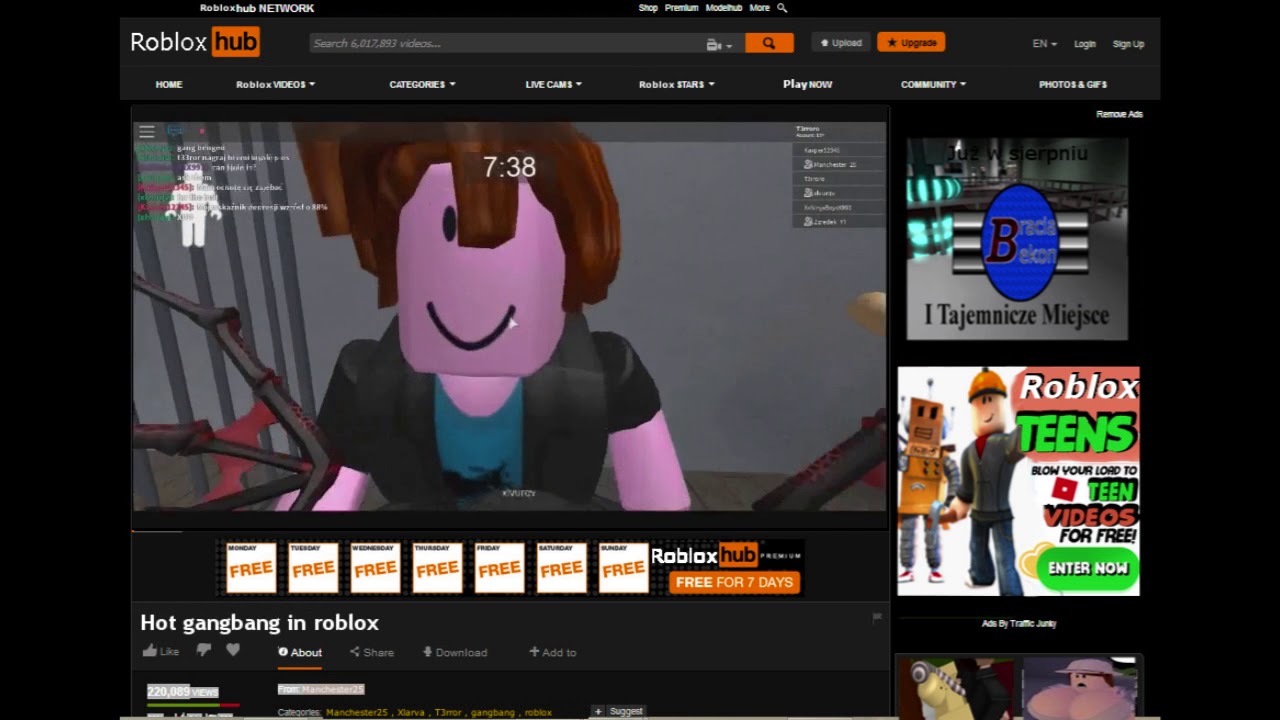Screen dimensions: 1280x720
Task: Select the Download tab
Action: (x=455, y=652)
